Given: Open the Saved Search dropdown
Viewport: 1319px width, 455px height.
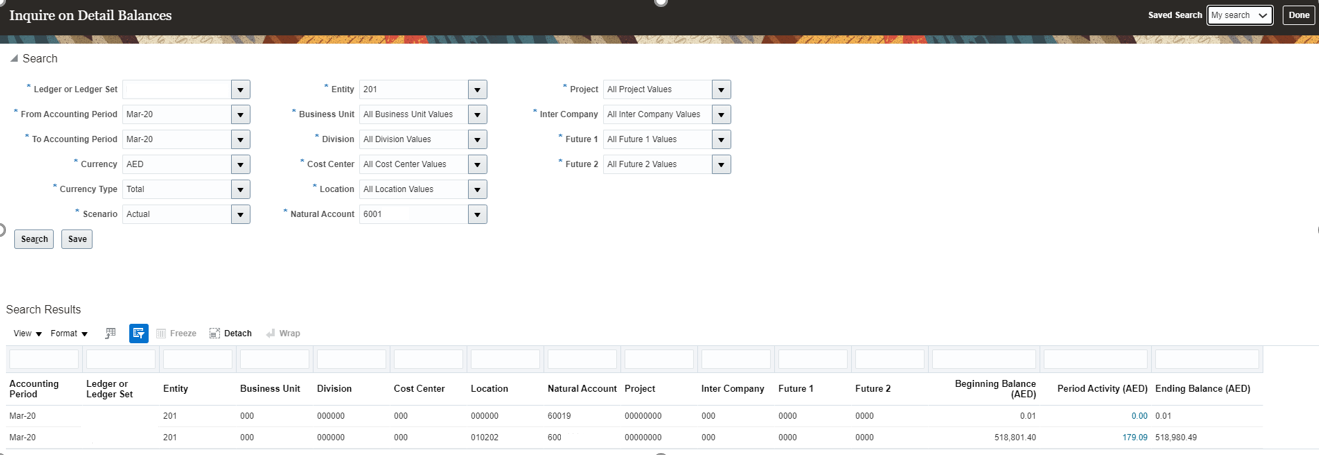Looking at the screenshot, I should pos(1239,15).
